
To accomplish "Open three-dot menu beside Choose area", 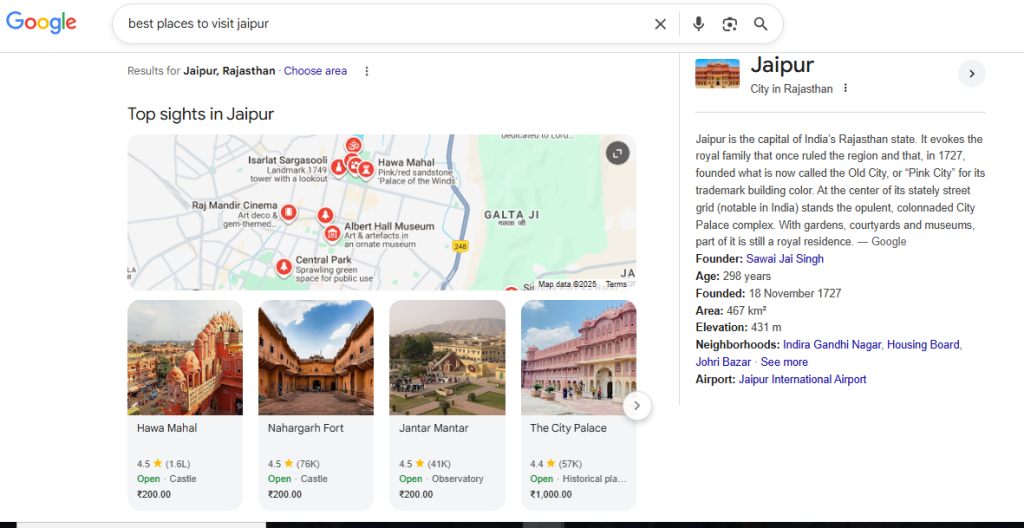I will [x=367, y=71].
